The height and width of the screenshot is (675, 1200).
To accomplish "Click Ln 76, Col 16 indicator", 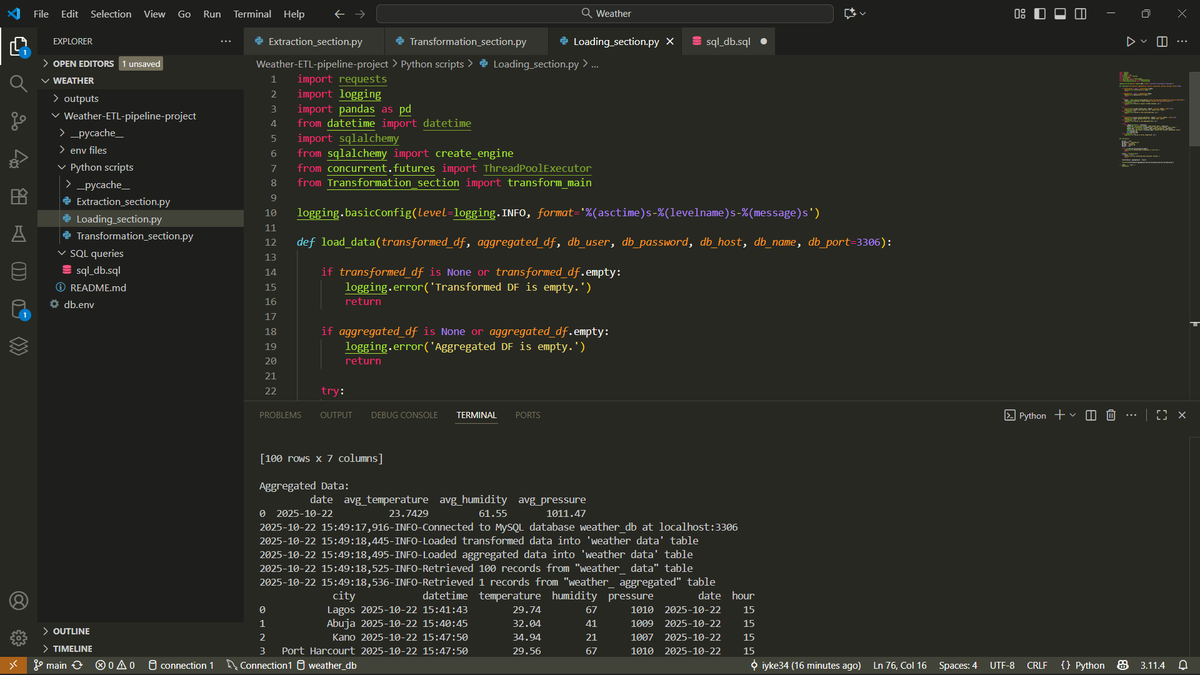I will pos(900,665).
